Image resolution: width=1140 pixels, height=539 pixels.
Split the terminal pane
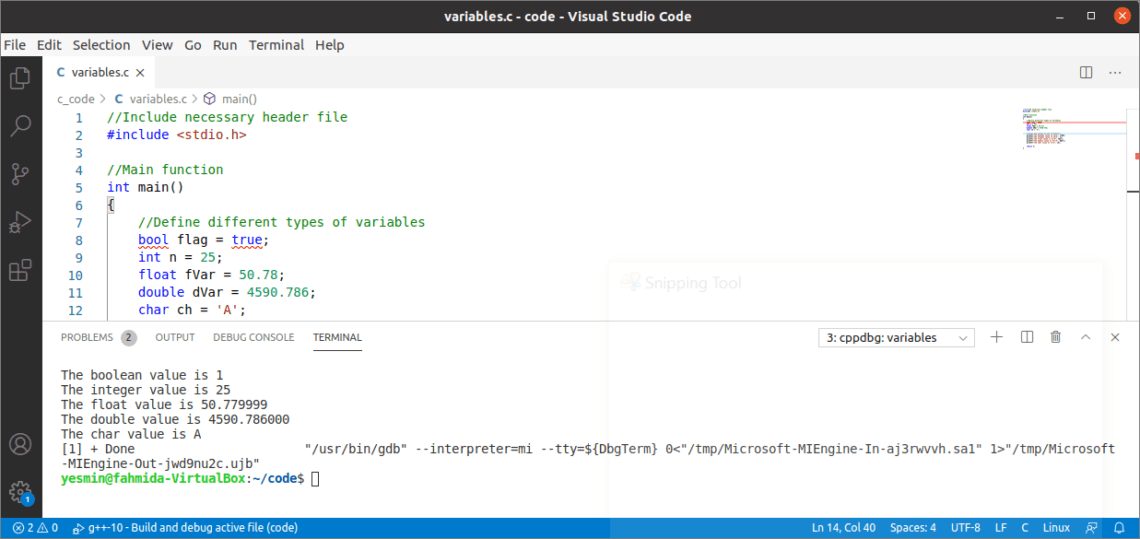[x=1026, y=338]
